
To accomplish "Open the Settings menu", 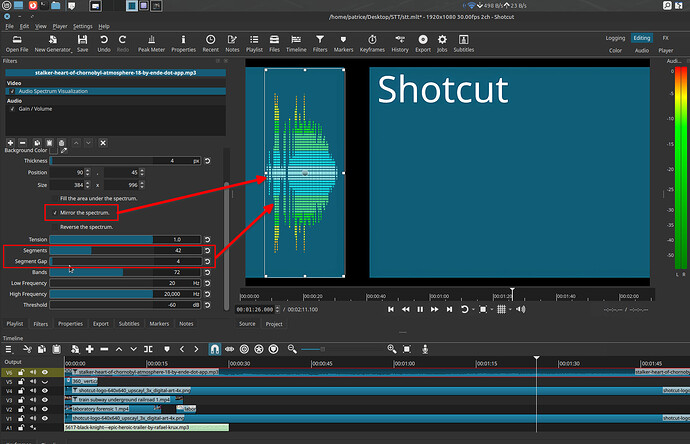I will coord(82,26).
